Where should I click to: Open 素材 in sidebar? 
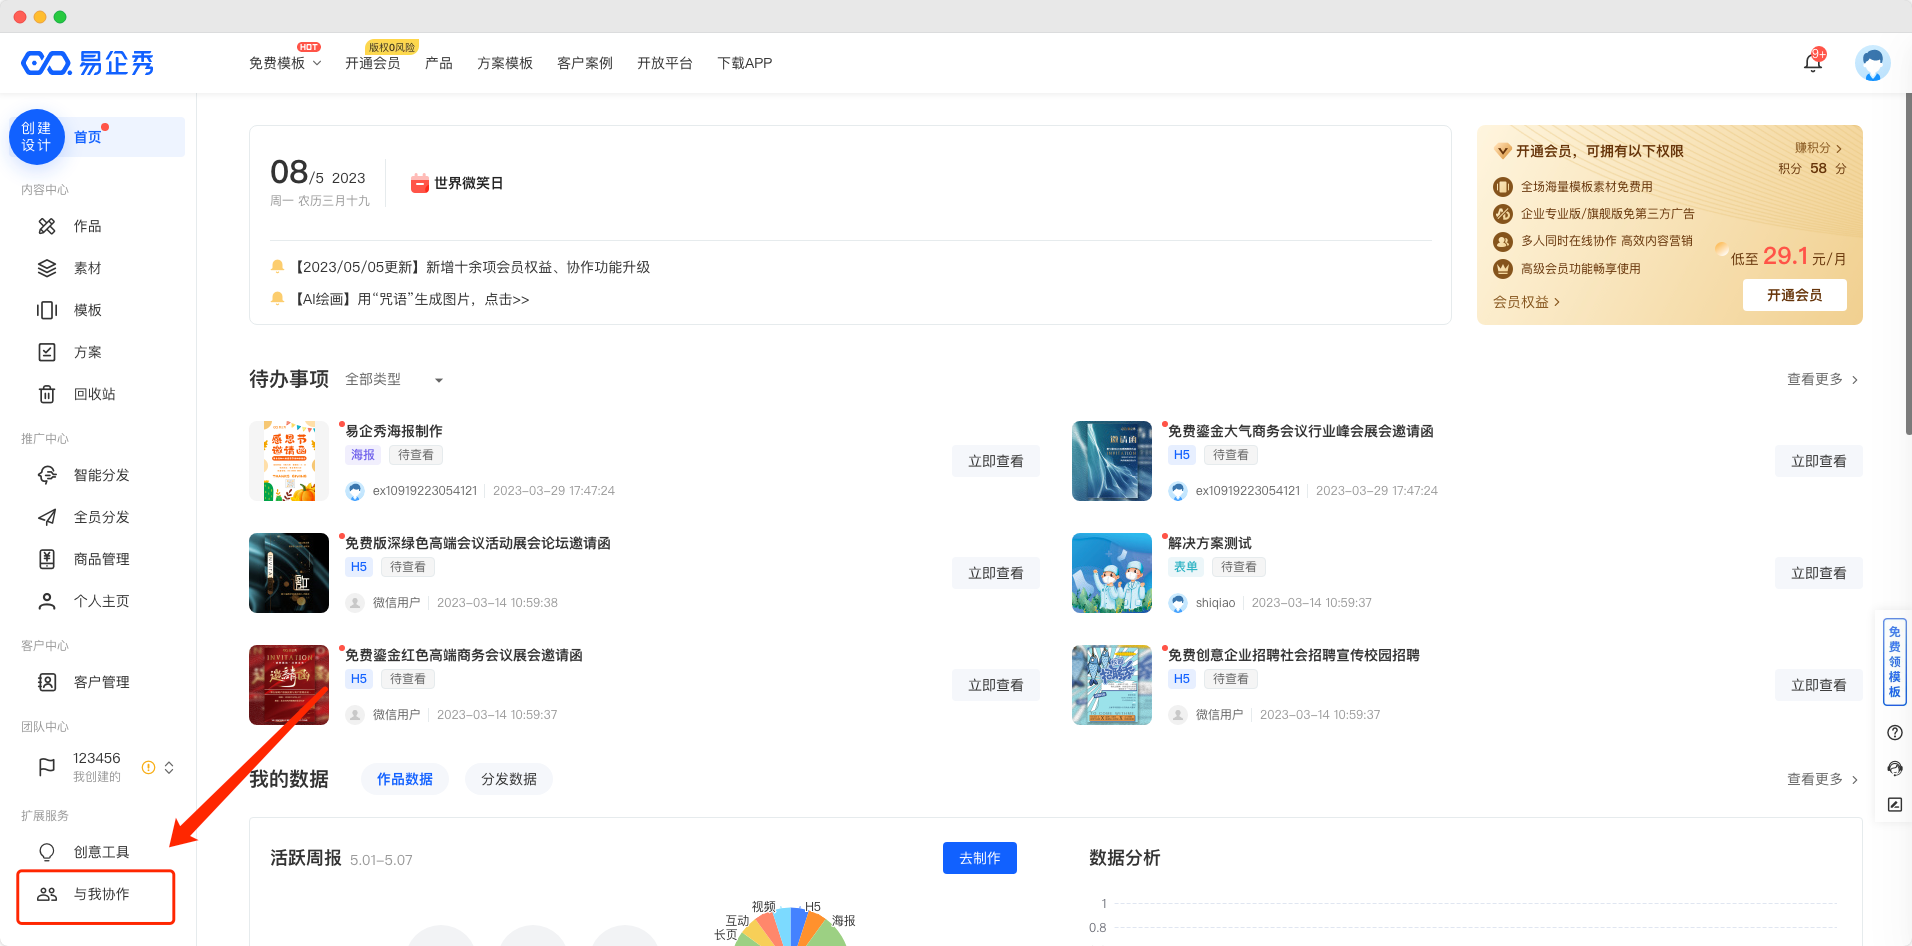point(88,268)
